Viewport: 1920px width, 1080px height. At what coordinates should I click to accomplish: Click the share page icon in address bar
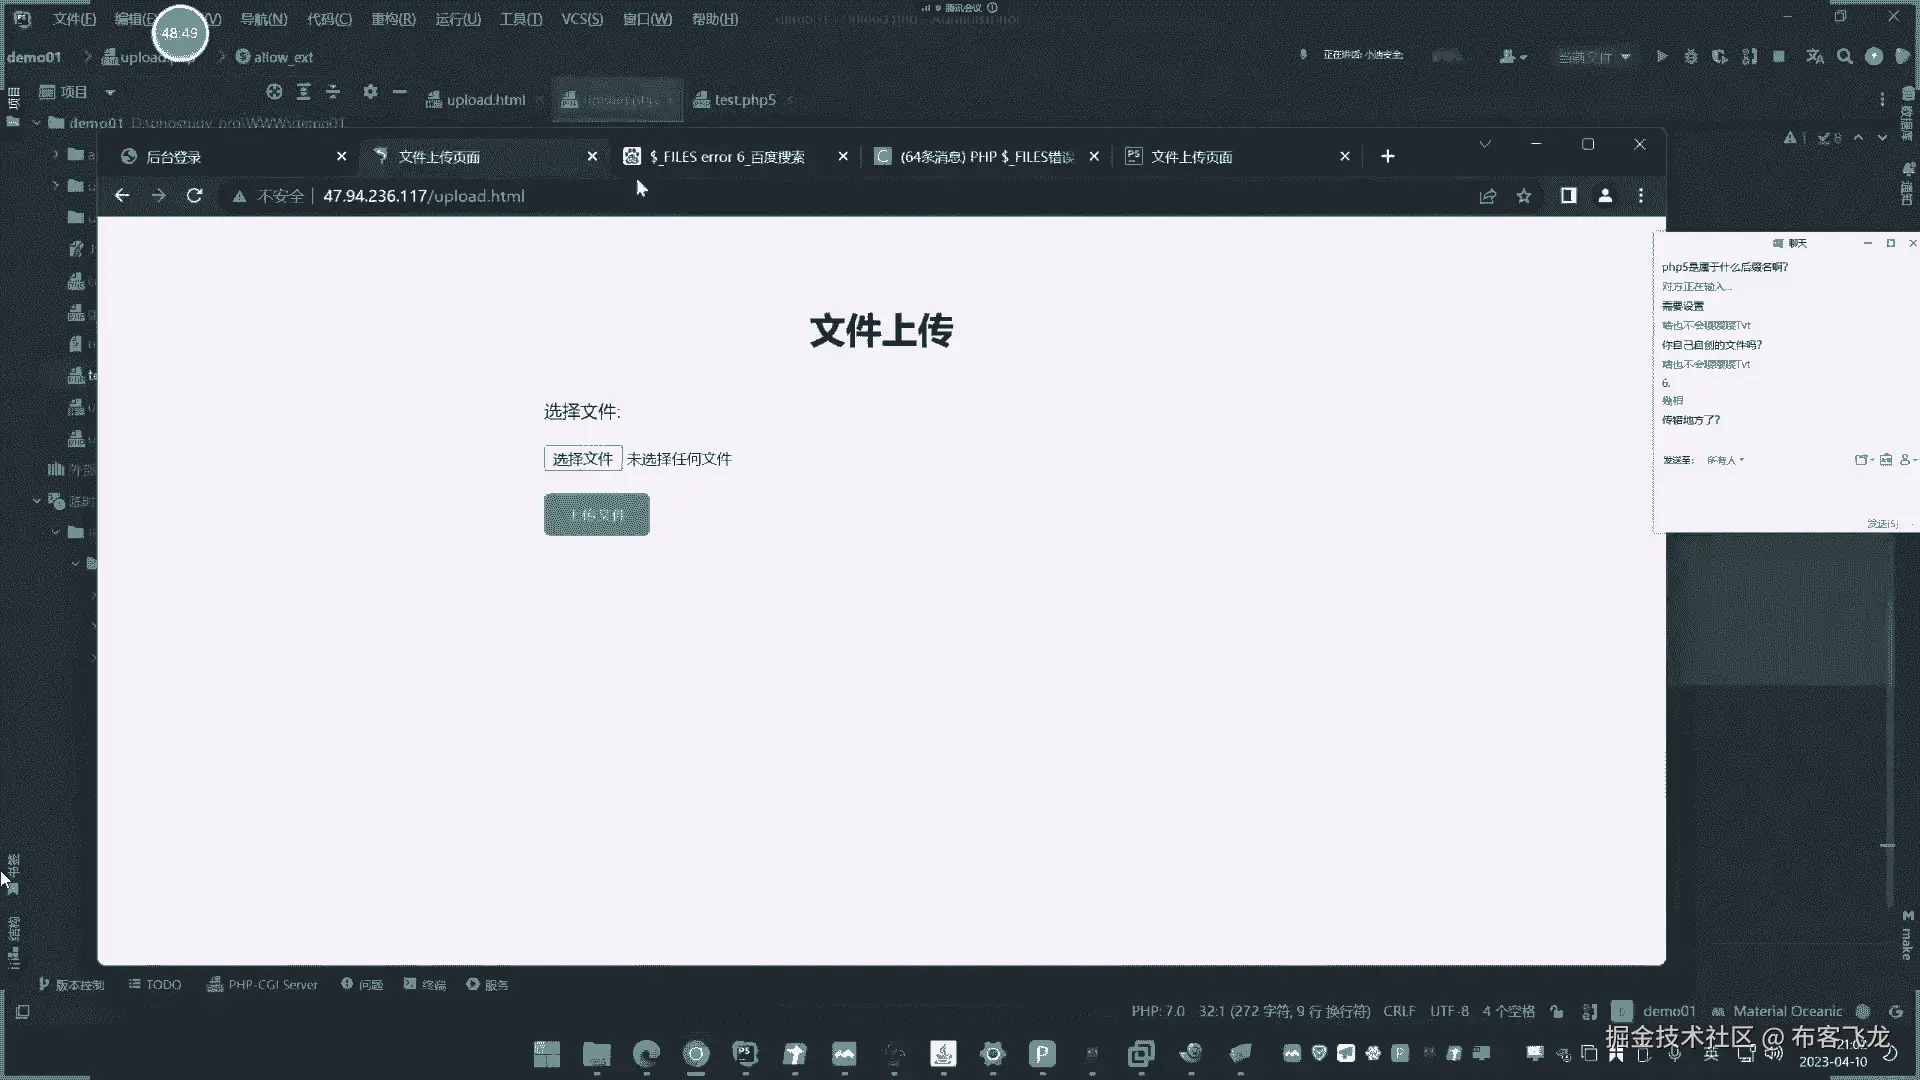tap(1488, 196)
